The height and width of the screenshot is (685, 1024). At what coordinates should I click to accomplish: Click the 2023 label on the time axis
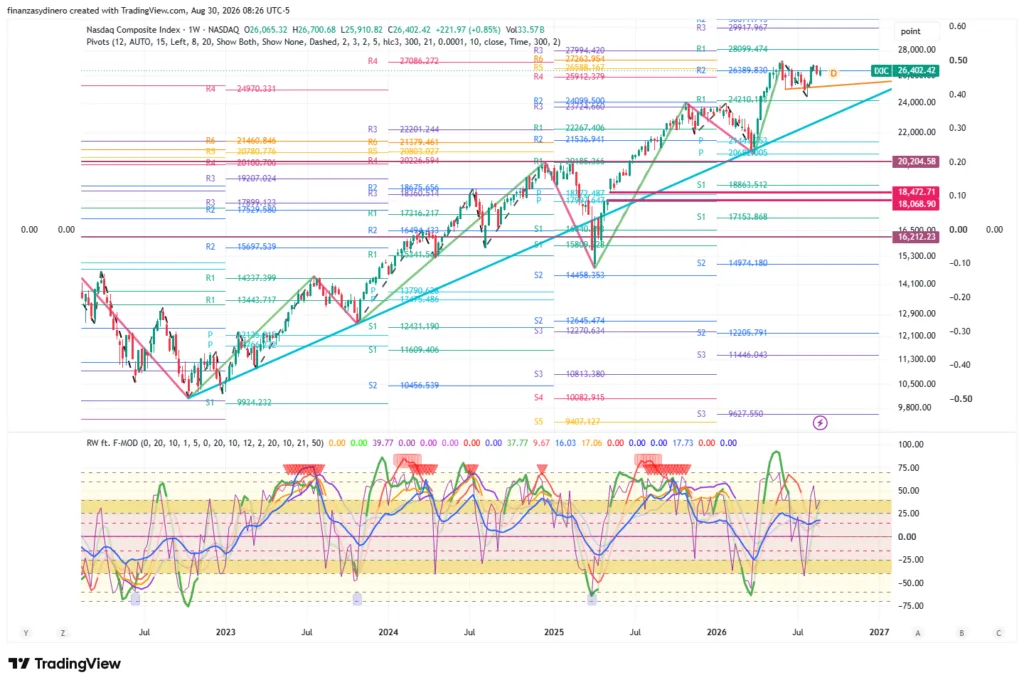225,632
